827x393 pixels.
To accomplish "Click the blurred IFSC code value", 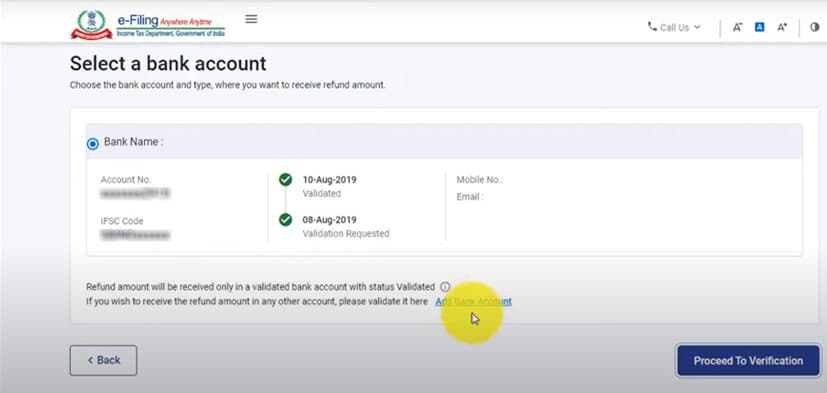I will coord(135,234).
